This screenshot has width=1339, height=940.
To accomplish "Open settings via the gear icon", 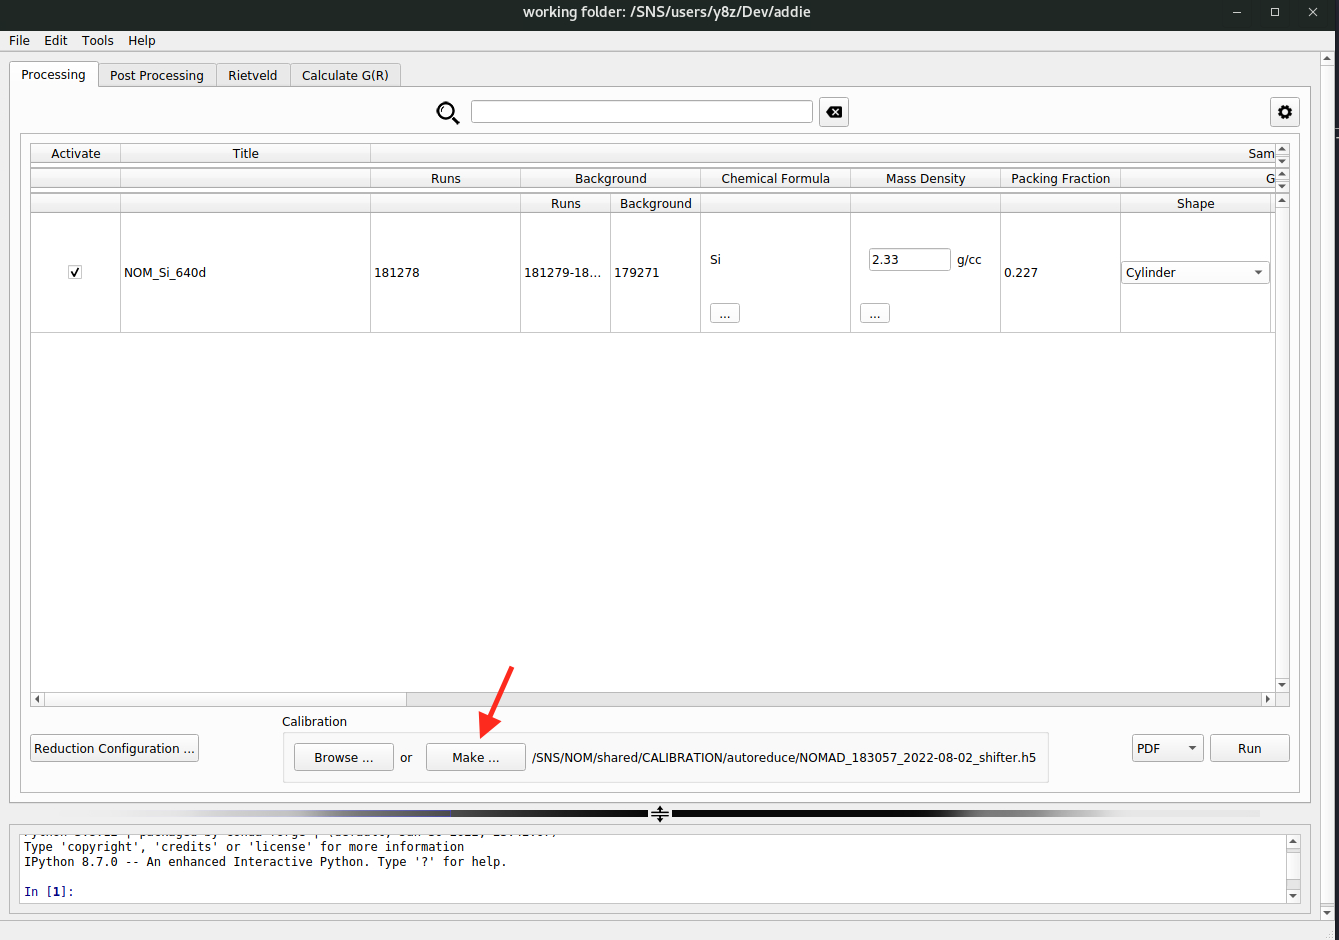I will tap(1284, 113).
